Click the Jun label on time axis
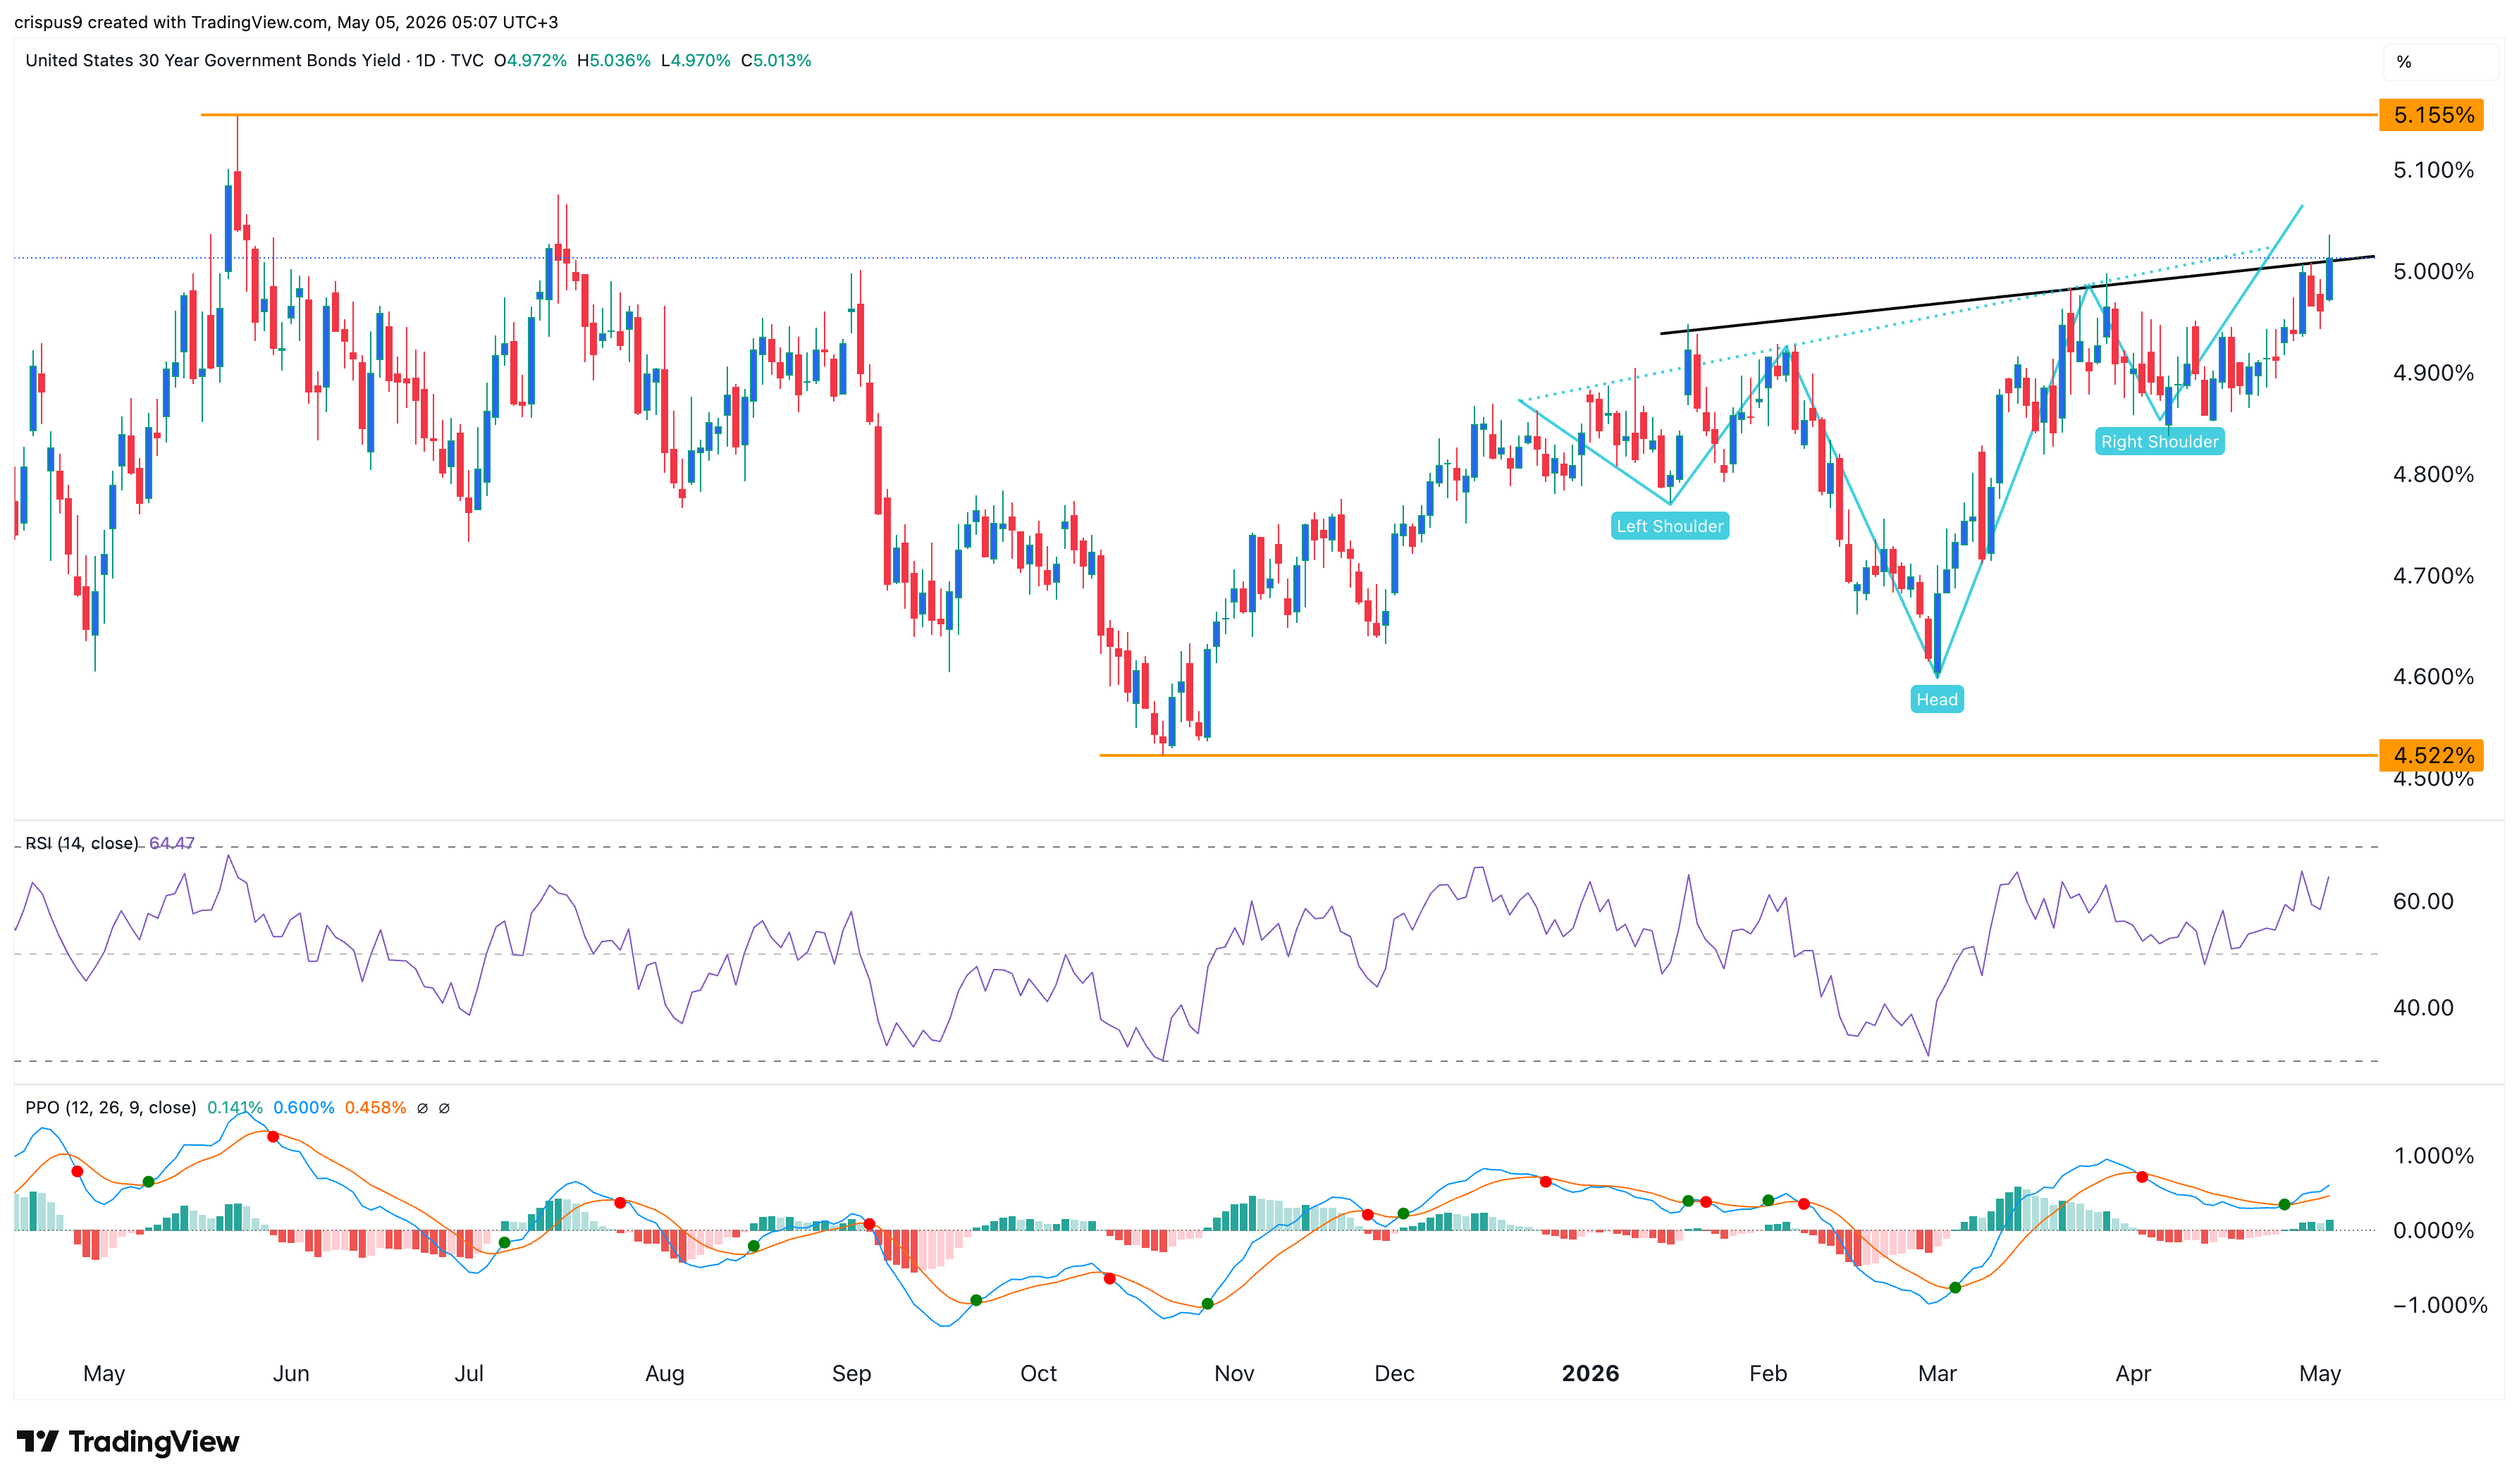Screen dimensions: 2519x1484 (291, 1373)
